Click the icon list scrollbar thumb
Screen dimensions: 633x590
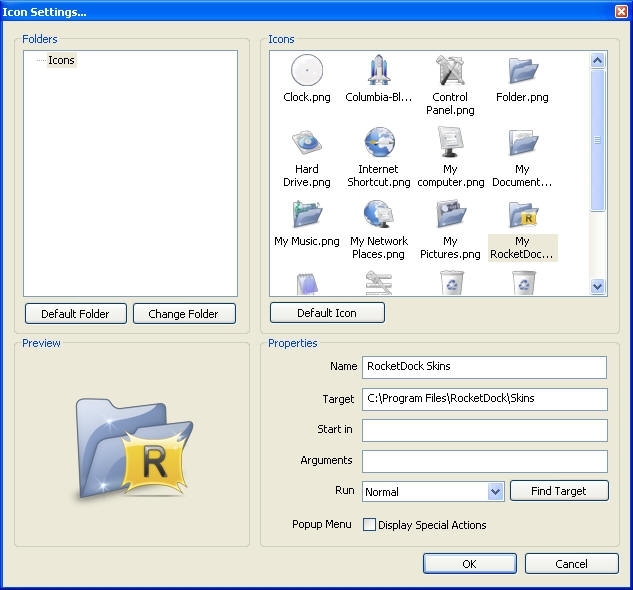597,140
